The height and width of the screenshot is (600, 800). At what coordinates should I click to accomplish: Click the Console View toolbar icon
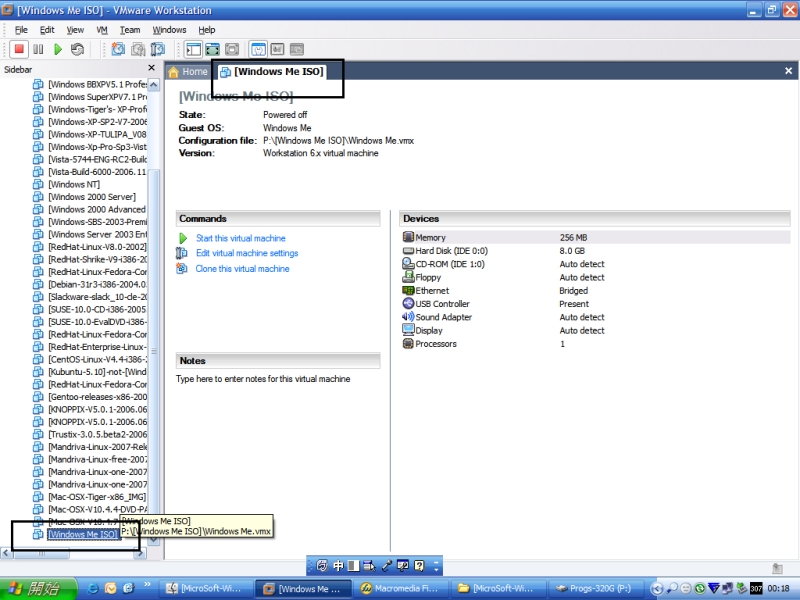[x=296, y=49]
